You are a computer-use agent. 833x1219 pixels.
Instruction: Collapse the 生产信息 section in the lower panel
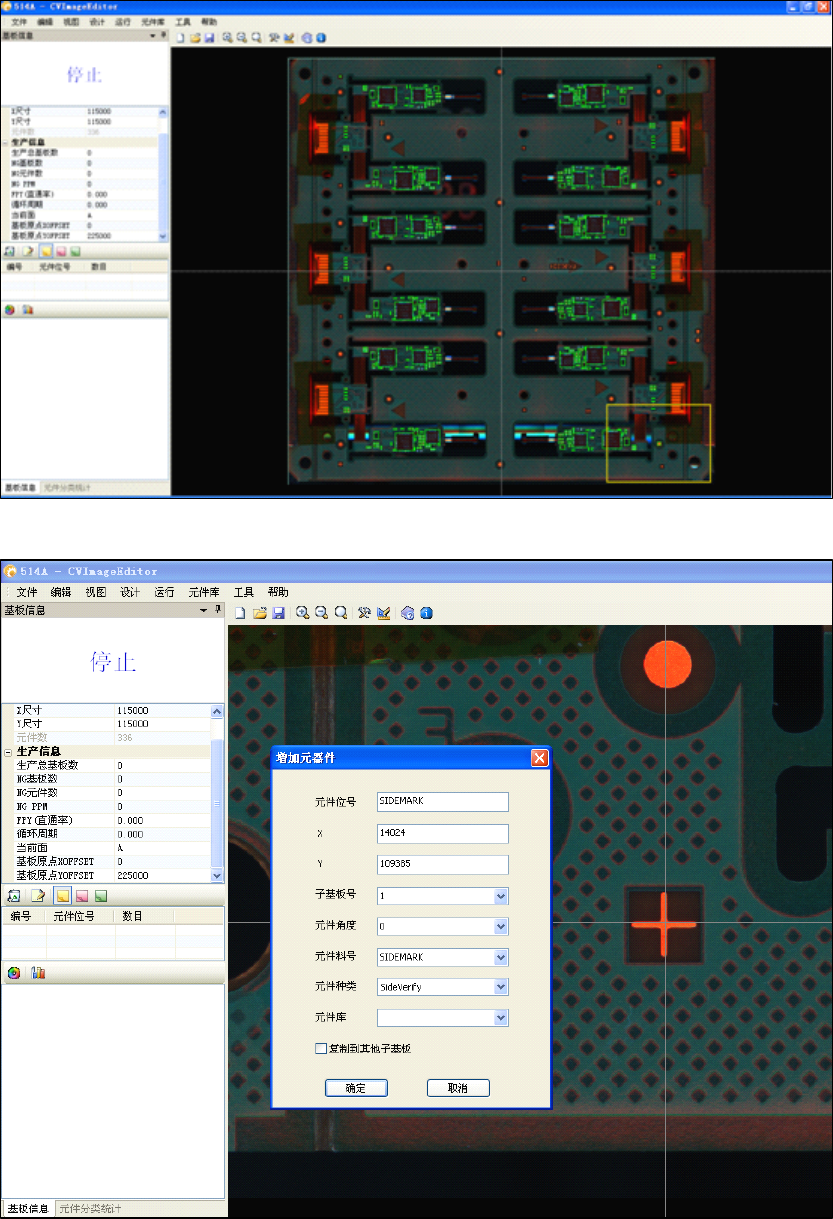(8, 752)
